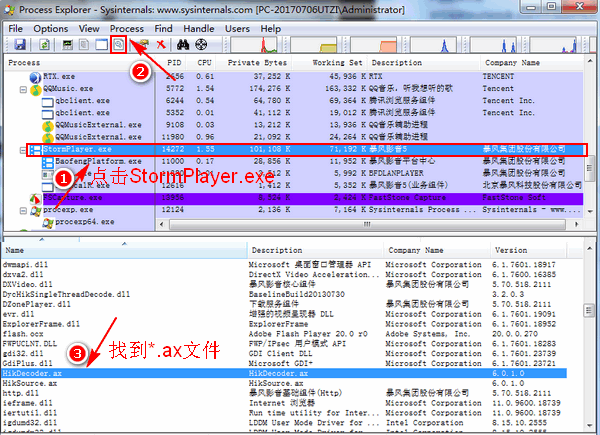Collapse the QQMusic.exe process tree
Viewport: 600px width, 435px height.
[x=23, y=90]
